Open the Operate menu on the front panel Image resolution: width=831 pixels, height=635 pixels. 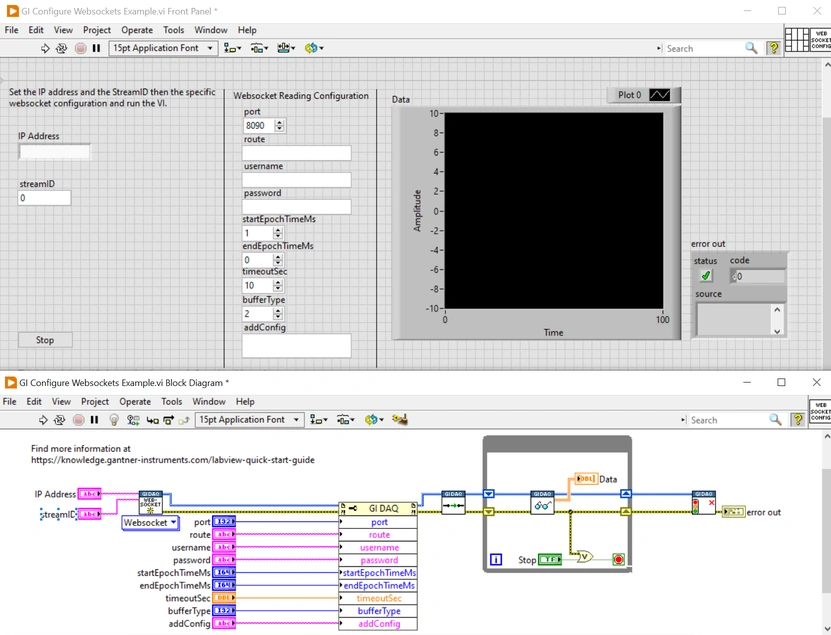coord(137,30)
